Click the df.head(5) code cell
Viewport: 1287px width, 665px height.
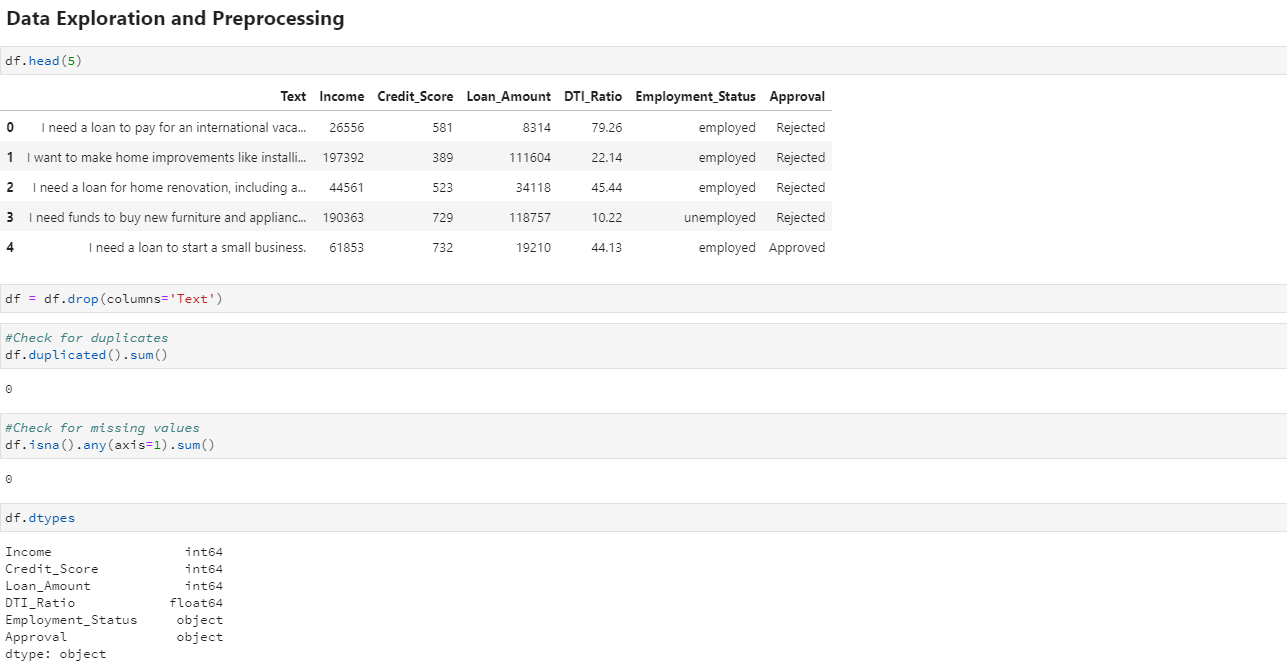tap(44, 61)
